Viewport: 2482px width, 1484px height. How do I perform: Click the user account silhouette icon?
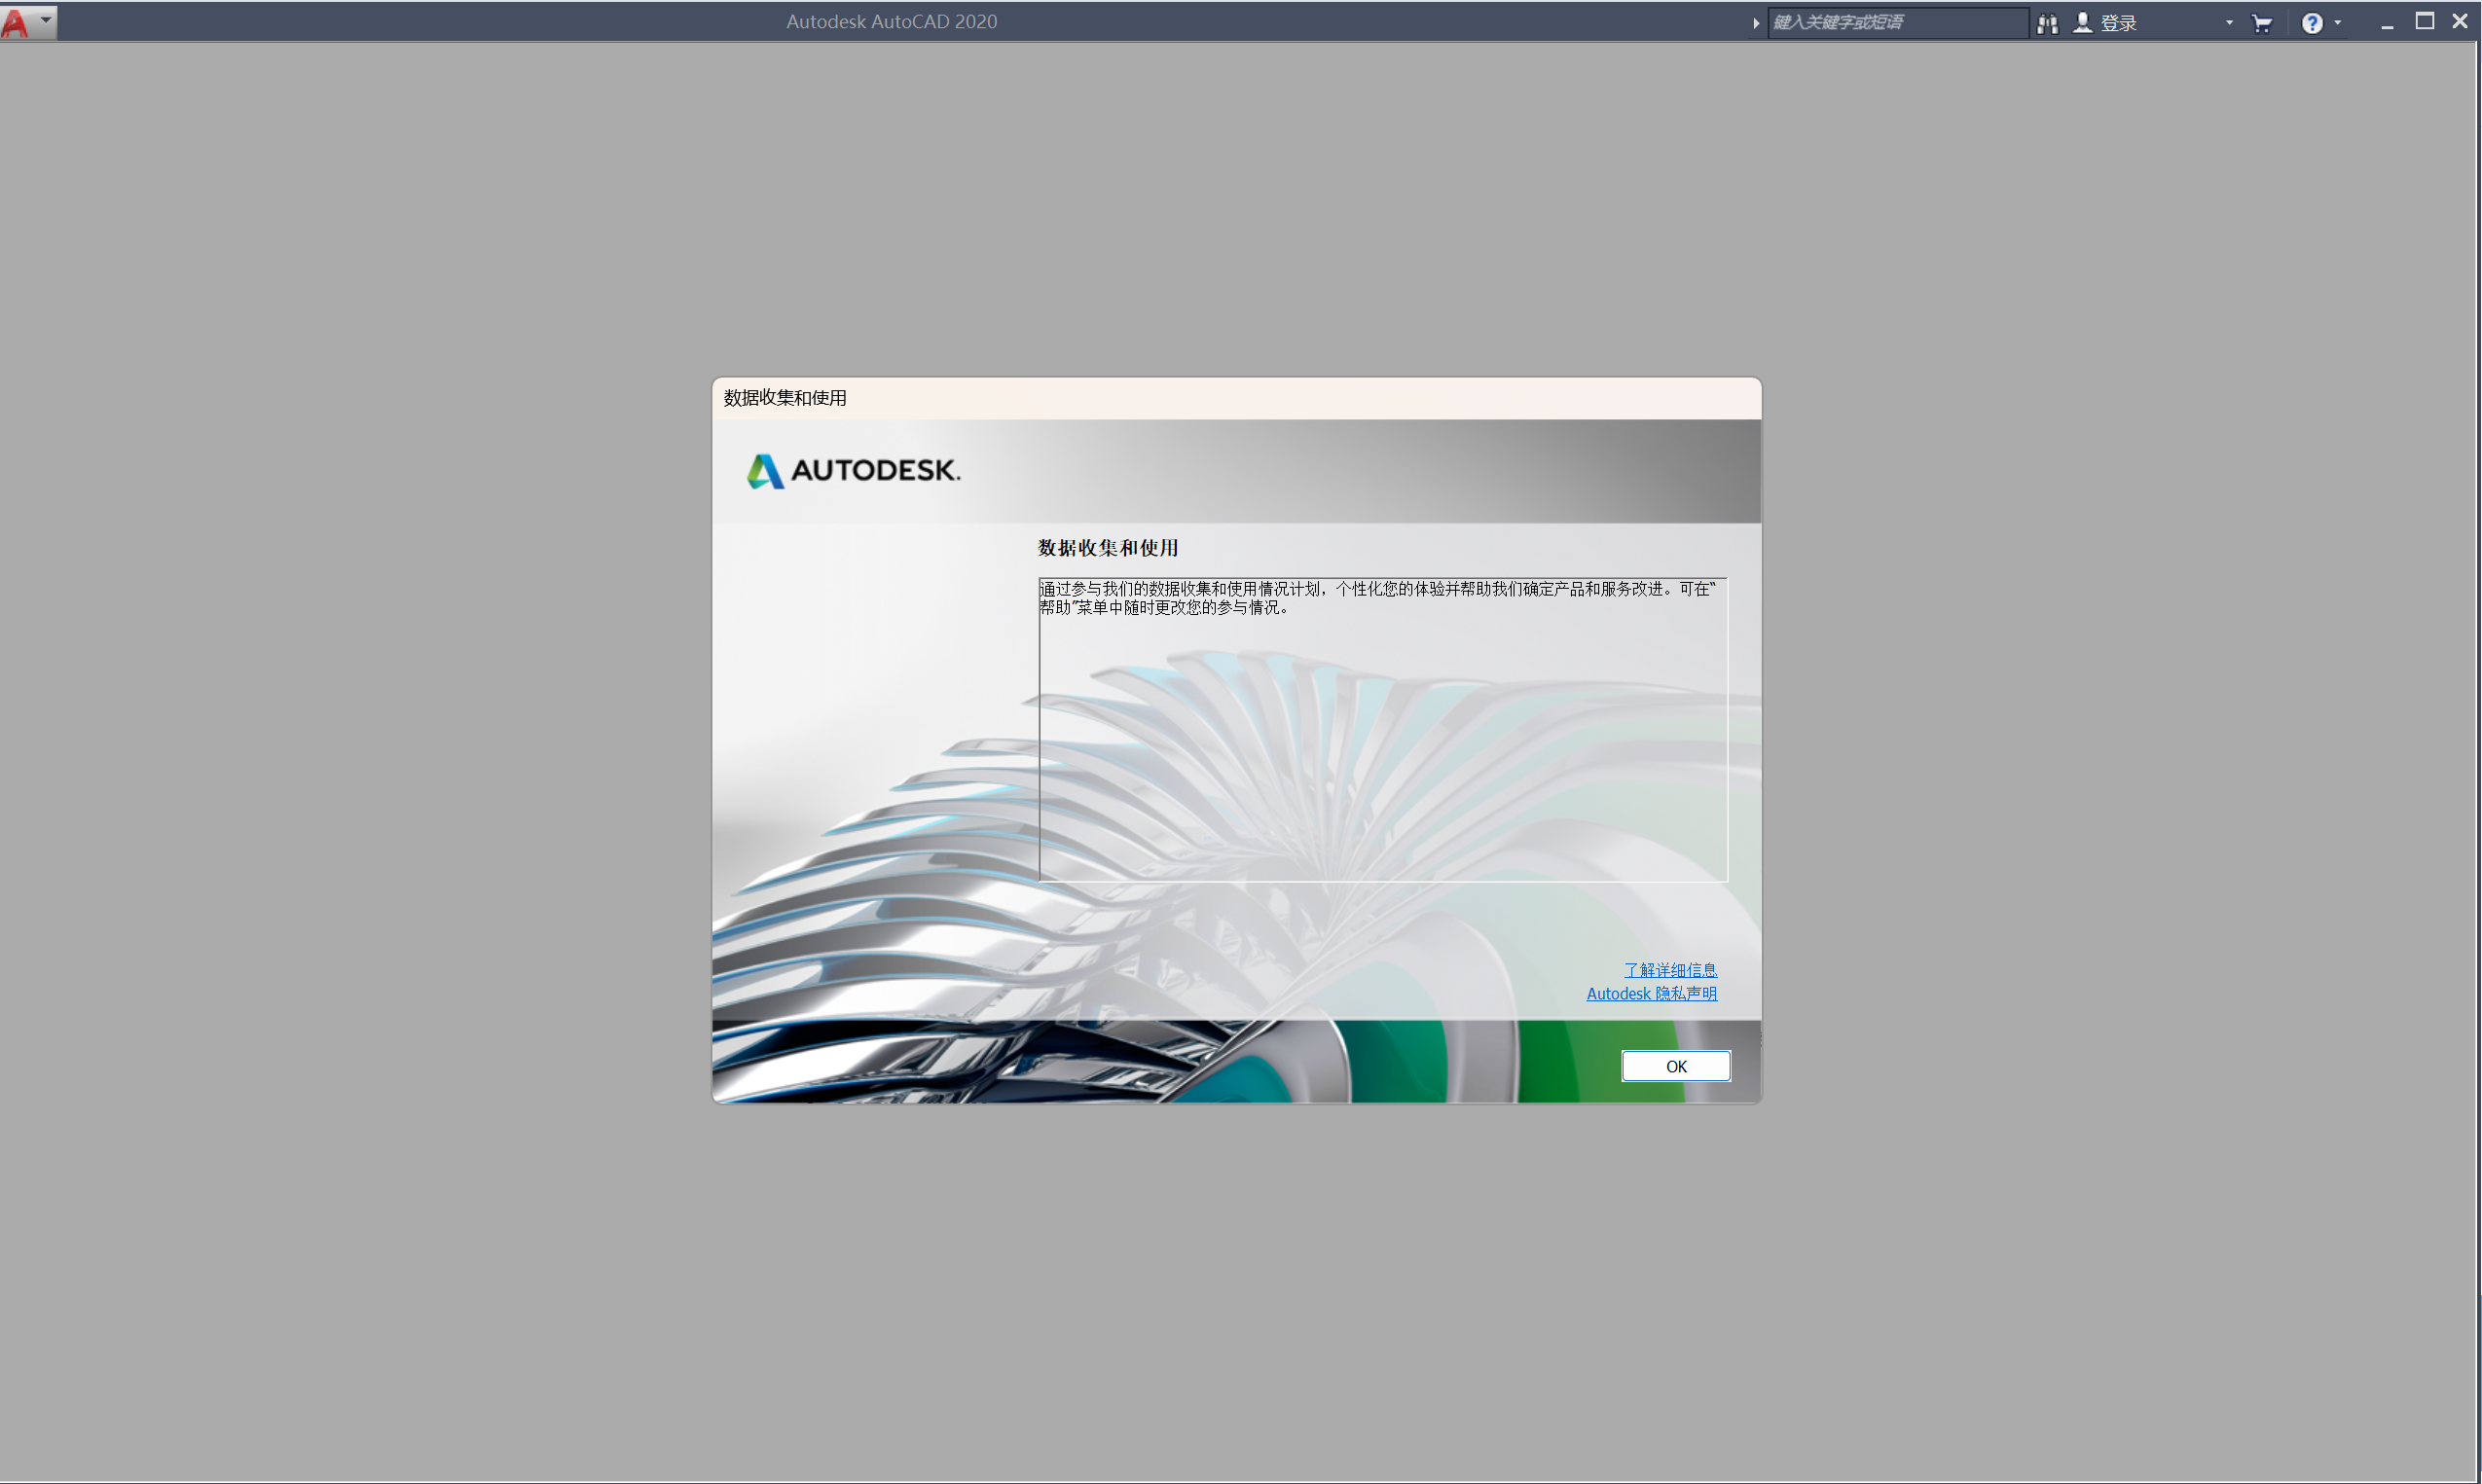pos(2082,22)
